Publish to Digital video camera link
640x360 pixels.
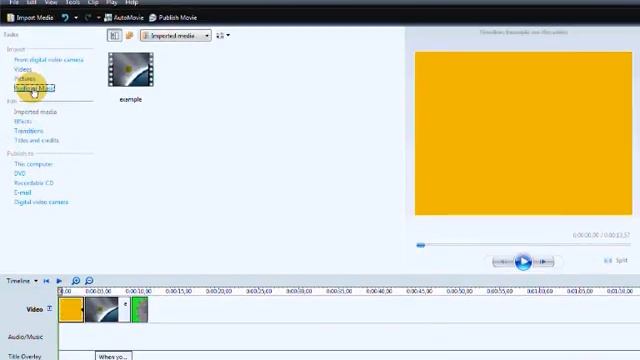(x=41, y=202)
